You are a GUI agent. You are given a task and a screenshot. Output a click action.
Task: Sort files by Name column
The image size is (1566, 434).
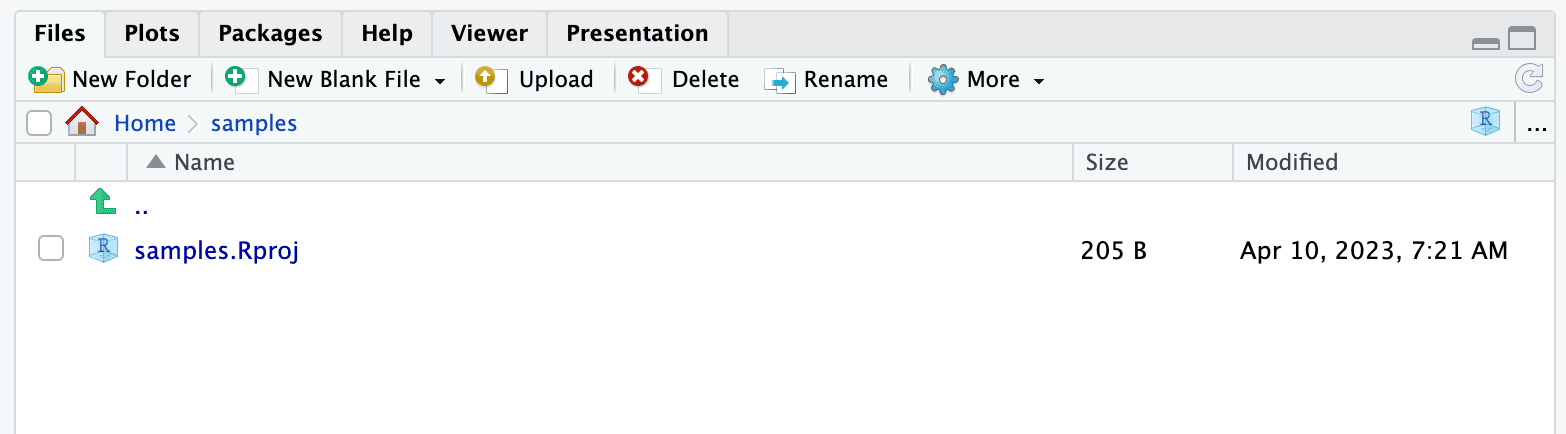point(204,162)
